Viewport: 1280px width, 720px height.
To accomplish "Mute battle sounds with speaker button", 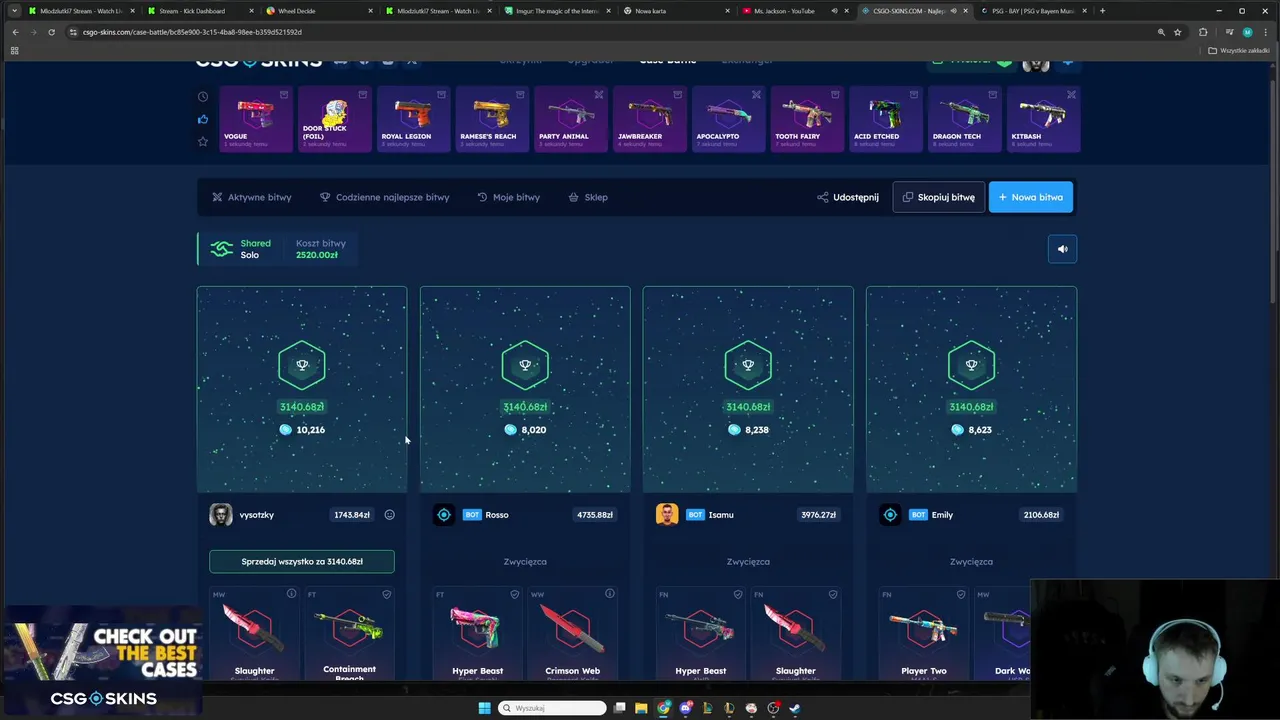I will (1062, 249).
